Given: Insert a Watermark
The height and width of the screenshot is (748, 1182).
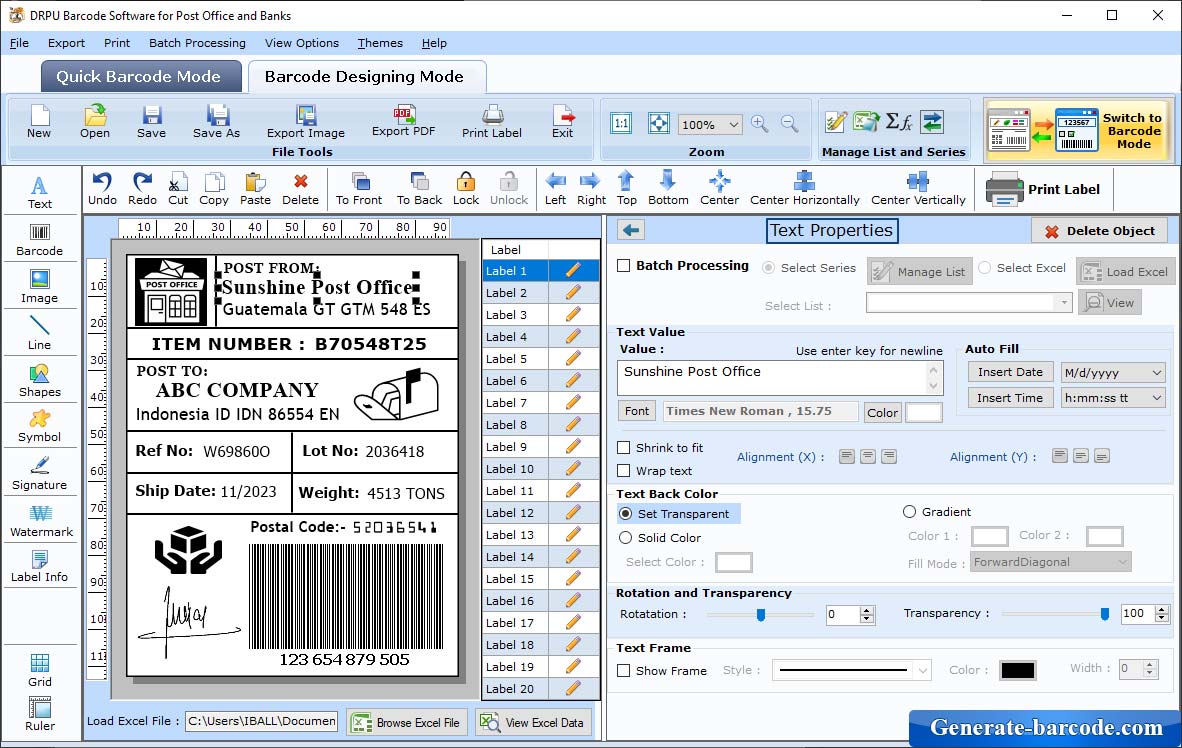Looking at the screenshot, I should 41,521.
